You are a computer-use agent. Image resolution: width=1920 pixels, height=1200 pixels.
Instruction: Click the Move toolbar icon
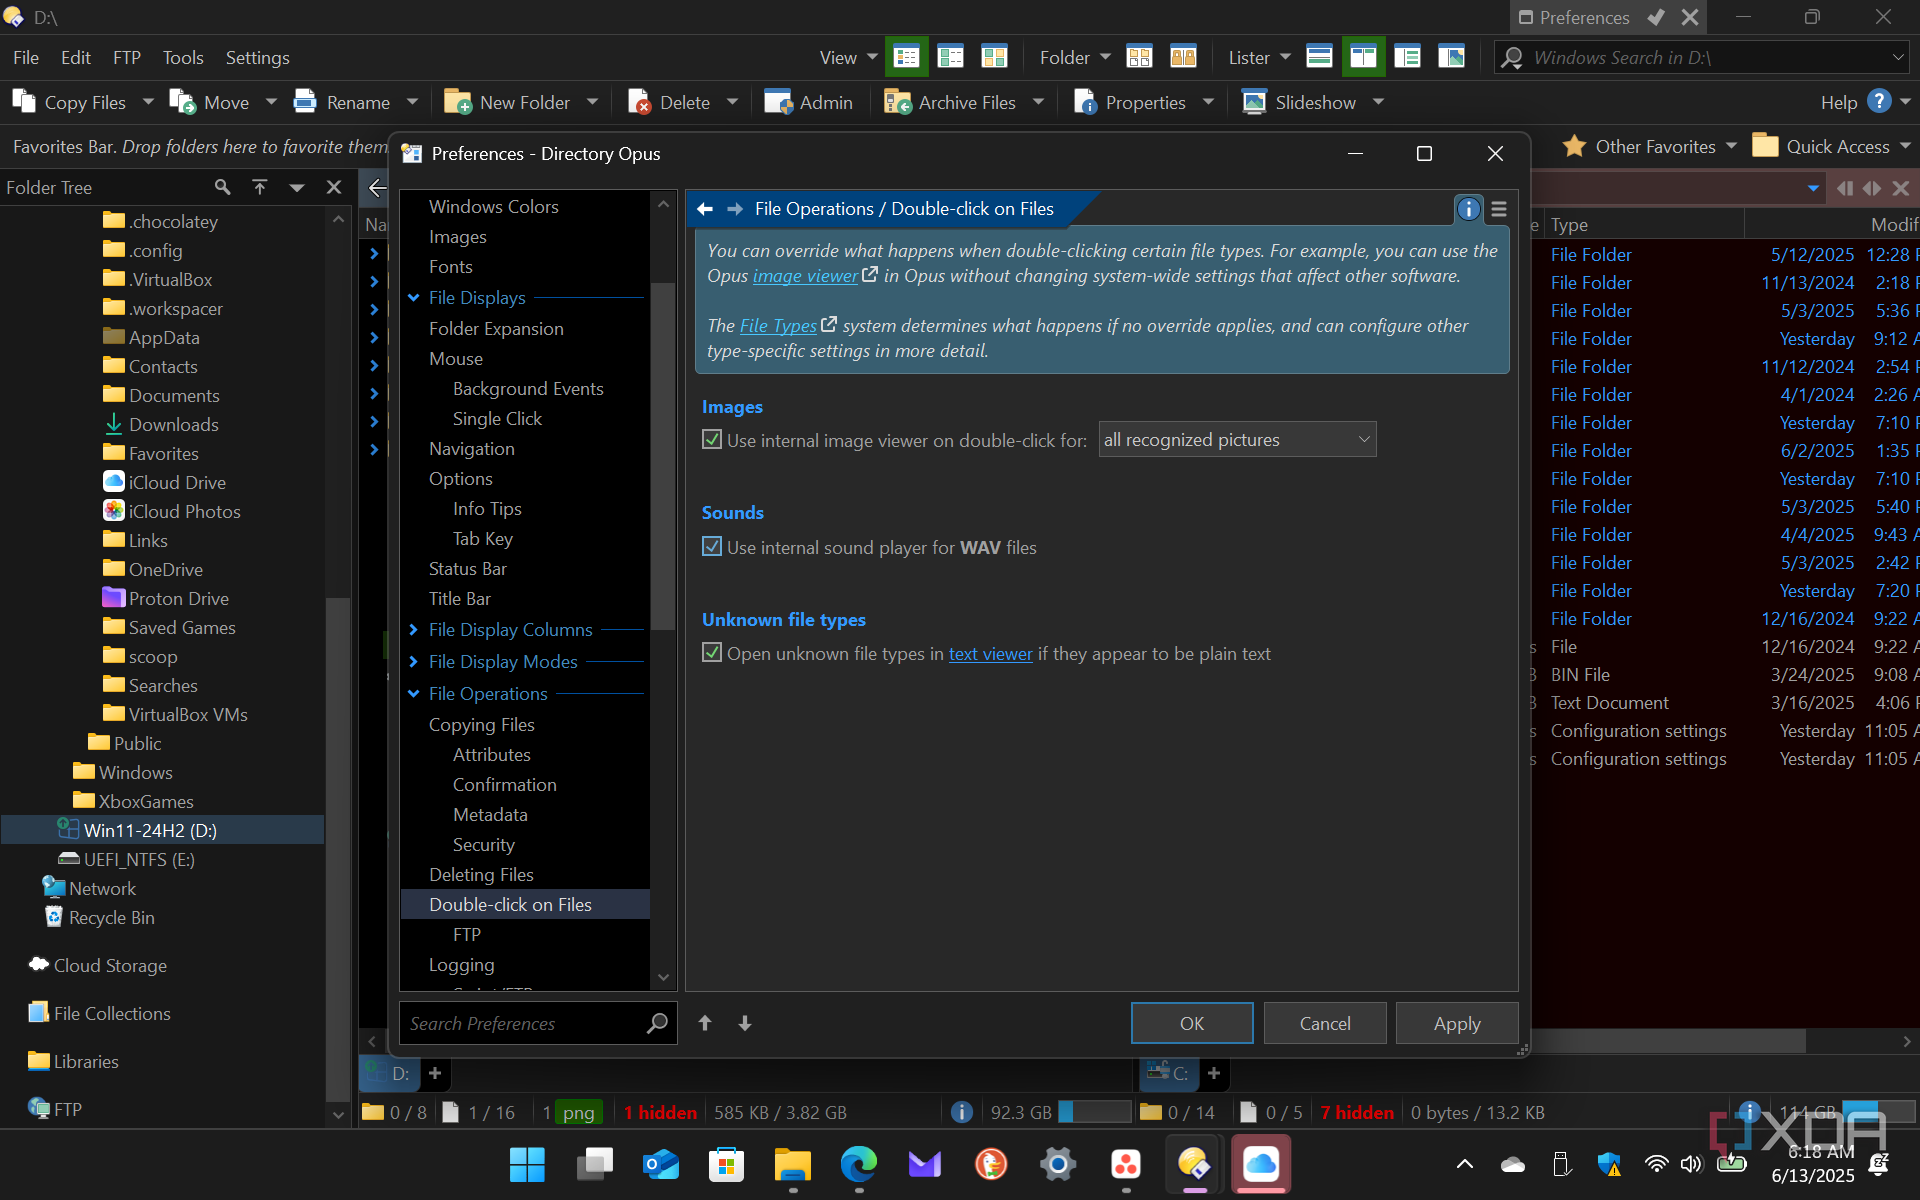pos(183,102)
